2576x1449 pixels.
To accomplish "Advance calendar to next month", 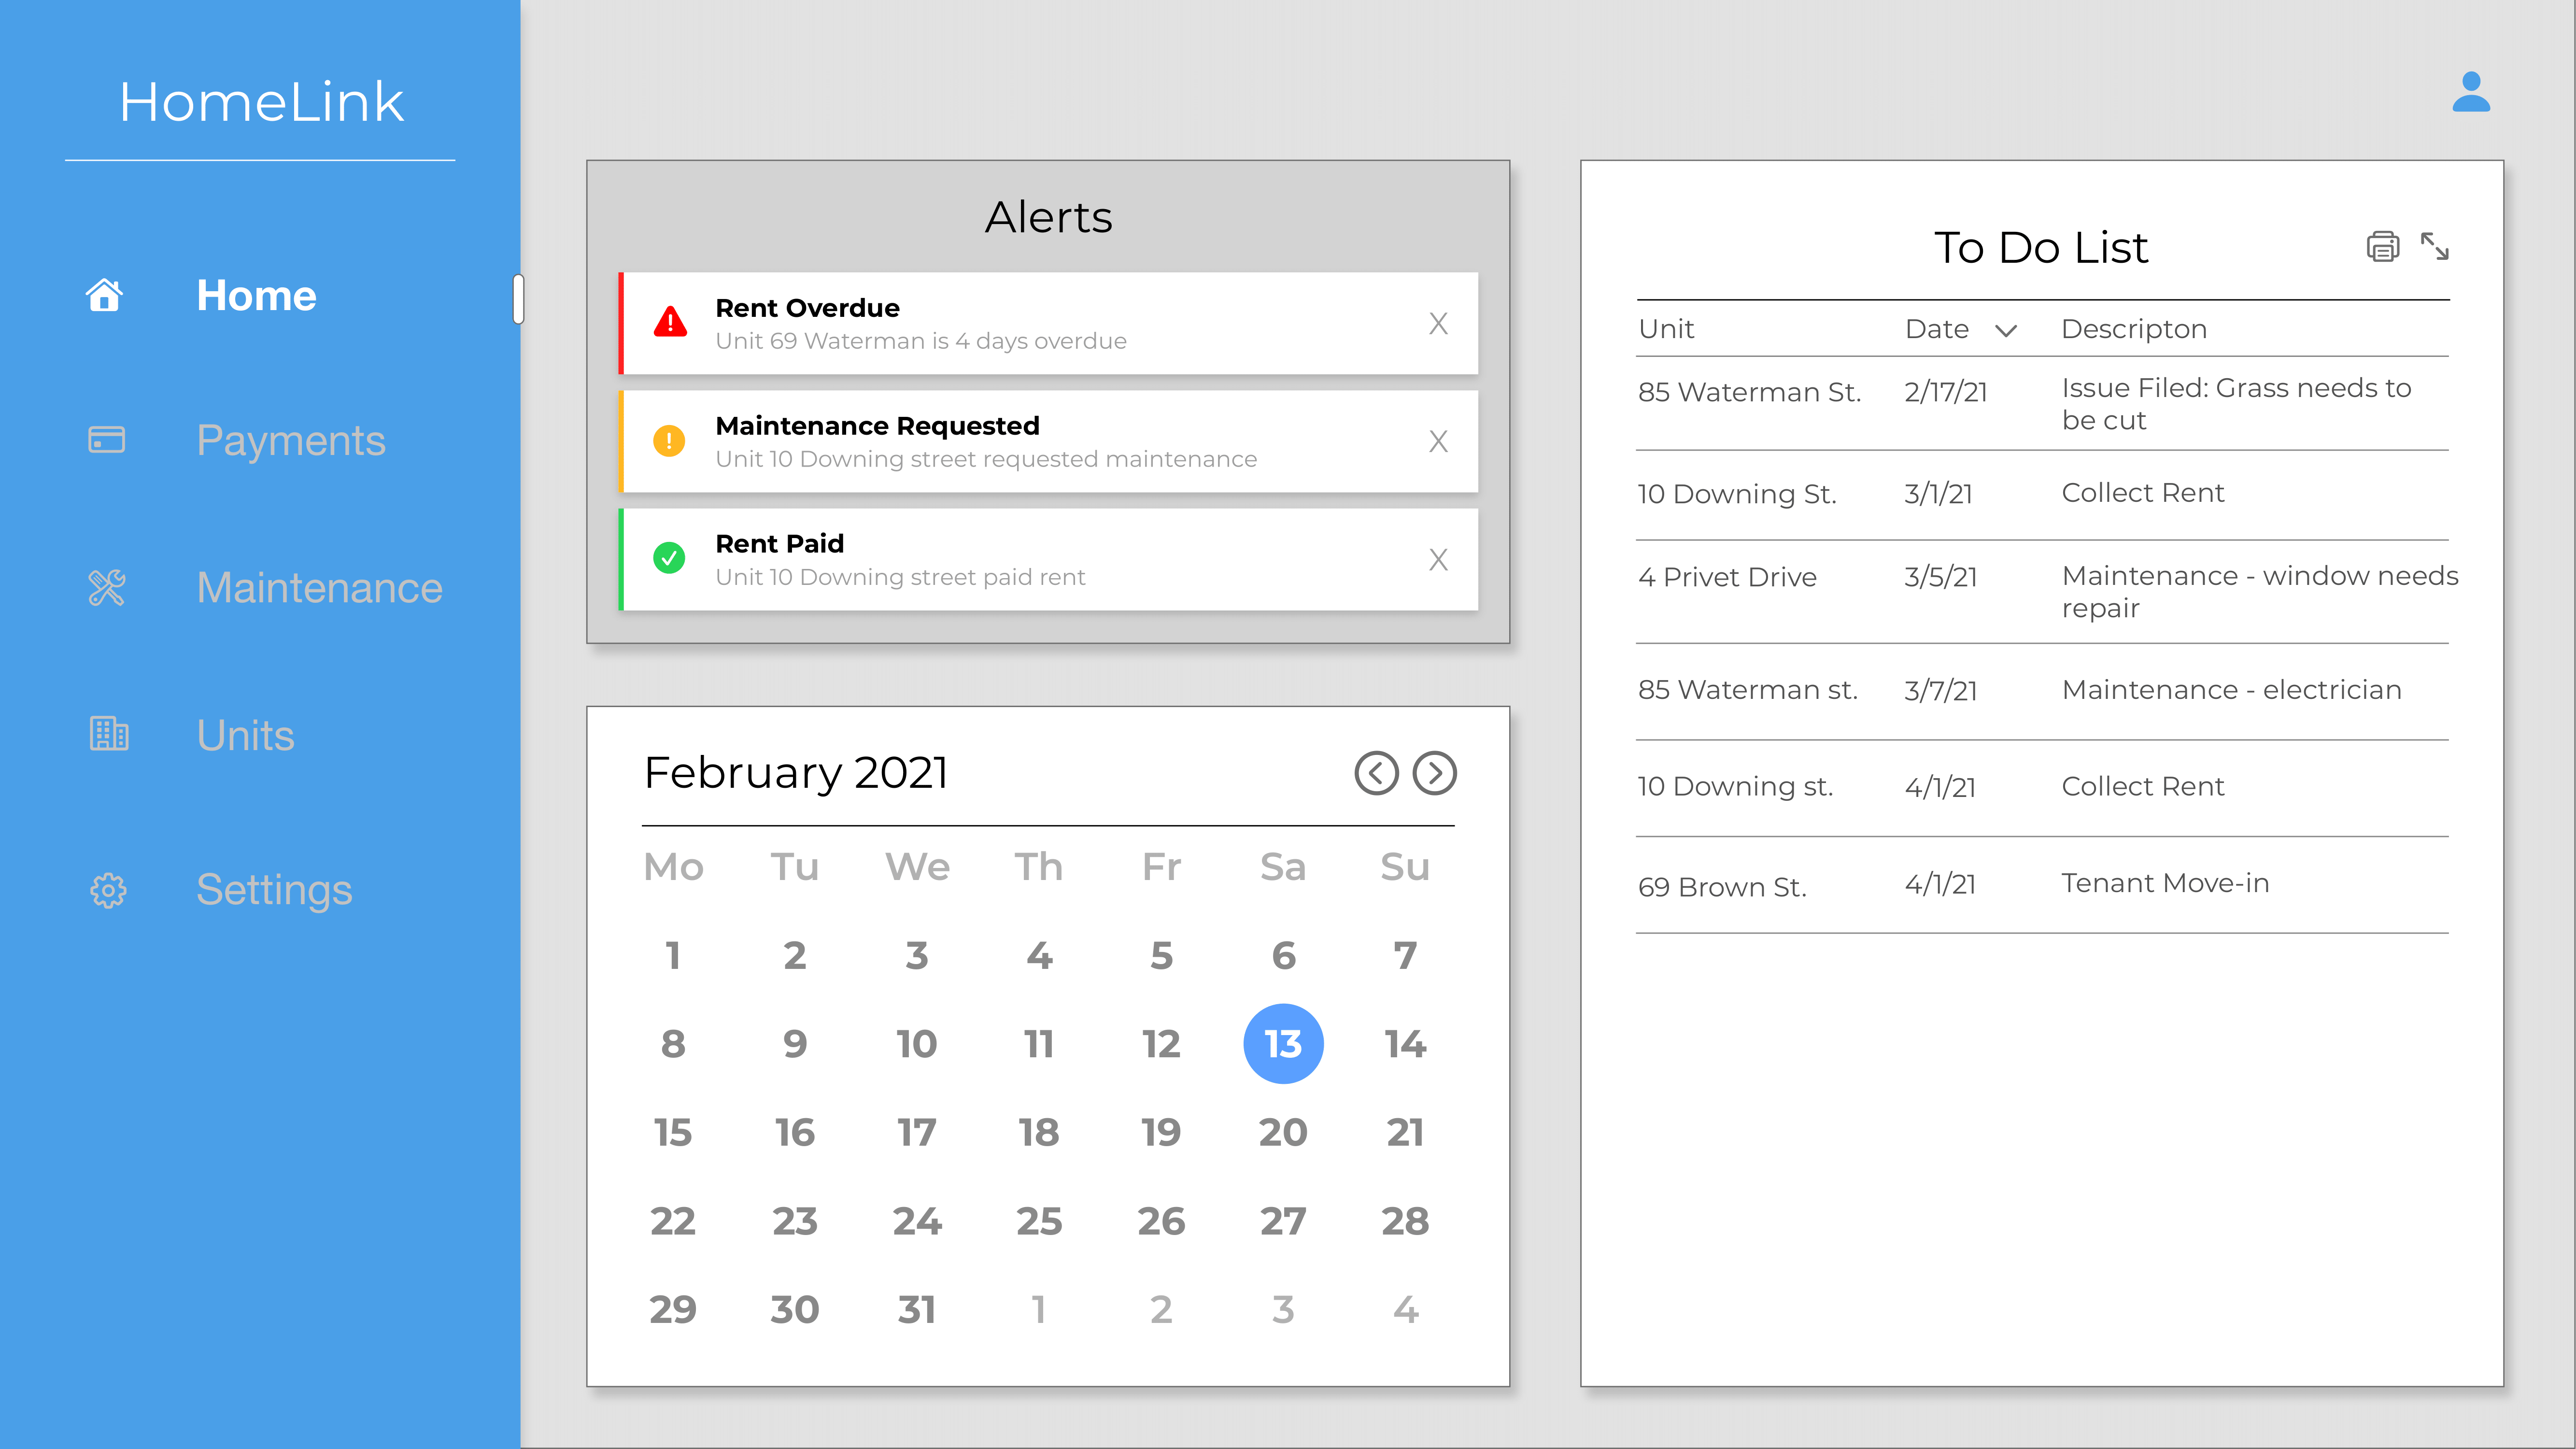I will tap(1434, 773).
